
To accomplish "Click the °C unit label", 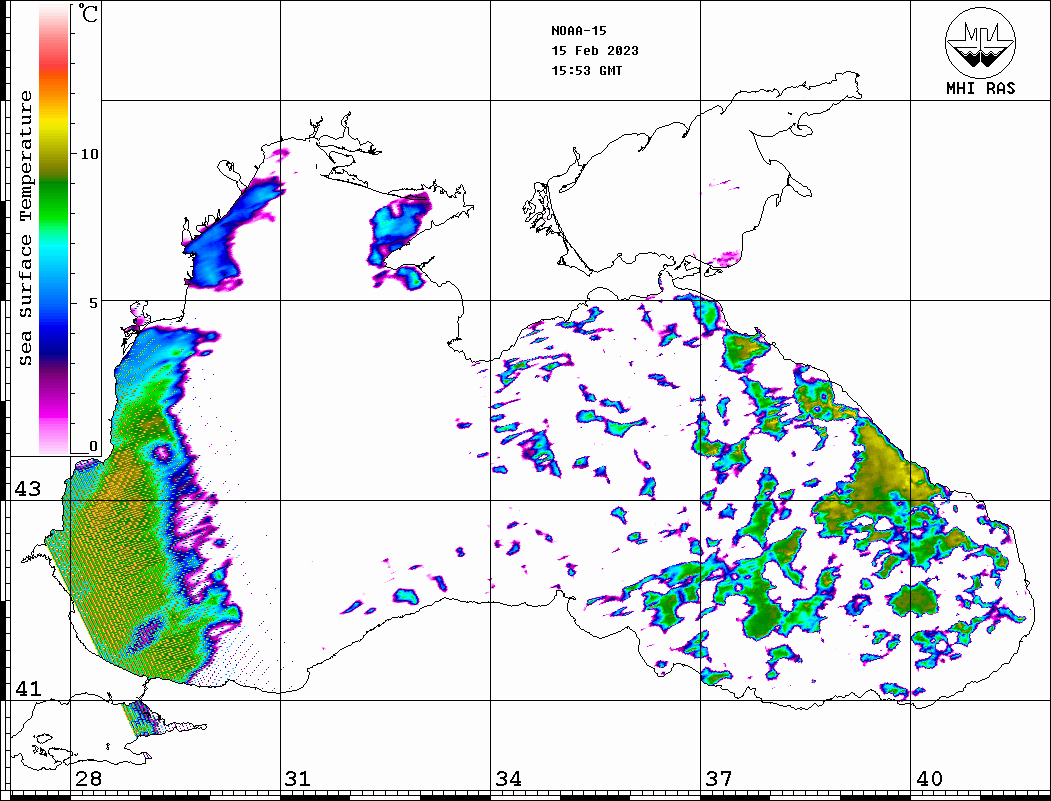I will pyautogui.click(x=88, y=13).
